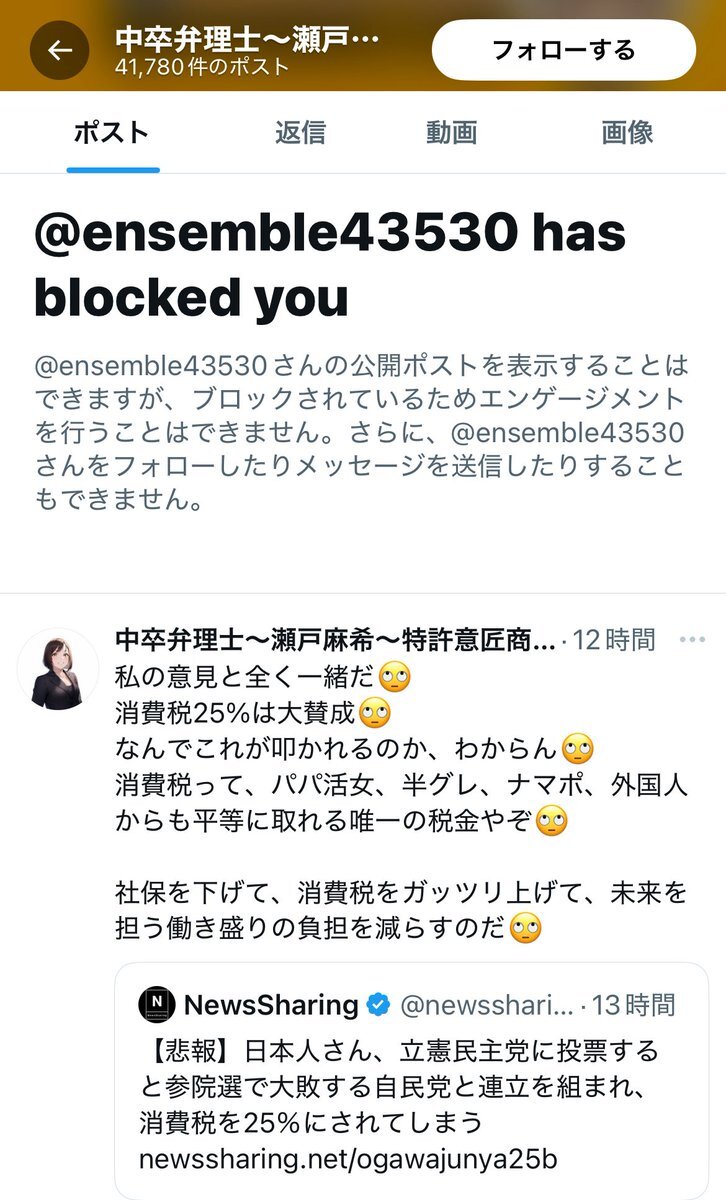Screen dimensions: 726x1200
Task: Select the 動画 tab
Action: tap(451, 133)
